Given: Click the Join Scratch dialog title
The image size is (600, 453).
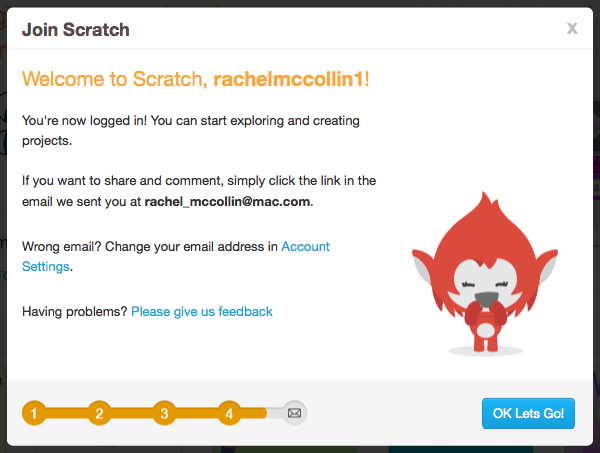Looking at the screenshot, I should pos(76,30).
